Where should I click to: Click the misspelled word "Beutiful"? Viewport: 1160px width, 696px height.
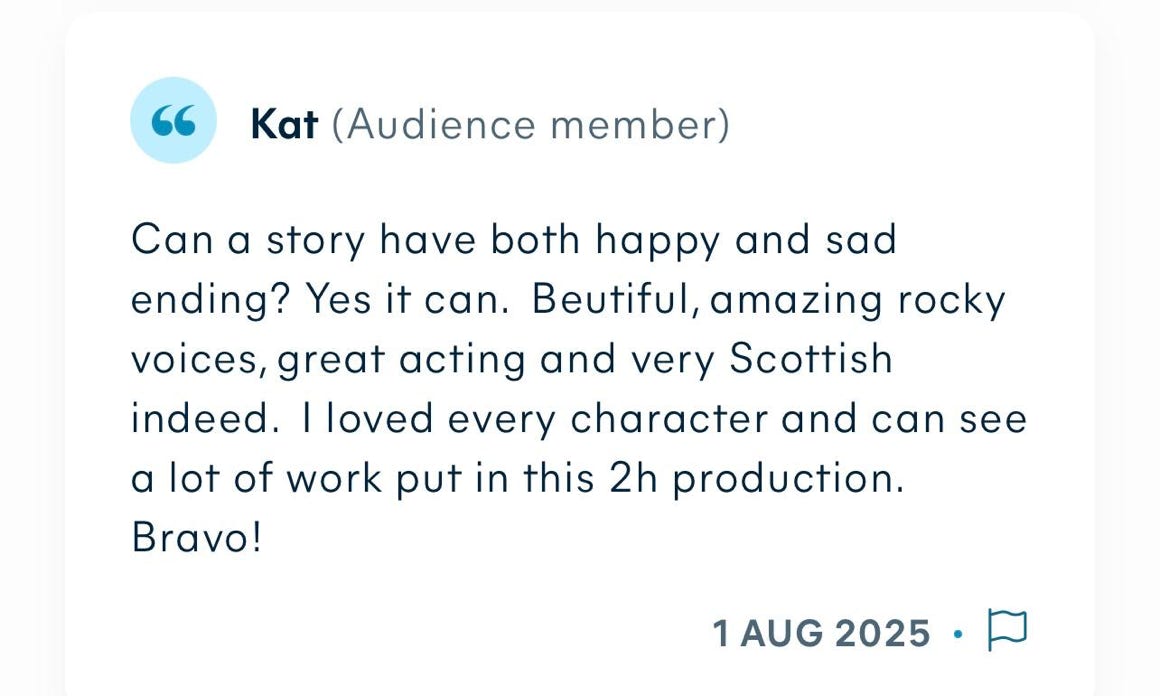(609, 300)
